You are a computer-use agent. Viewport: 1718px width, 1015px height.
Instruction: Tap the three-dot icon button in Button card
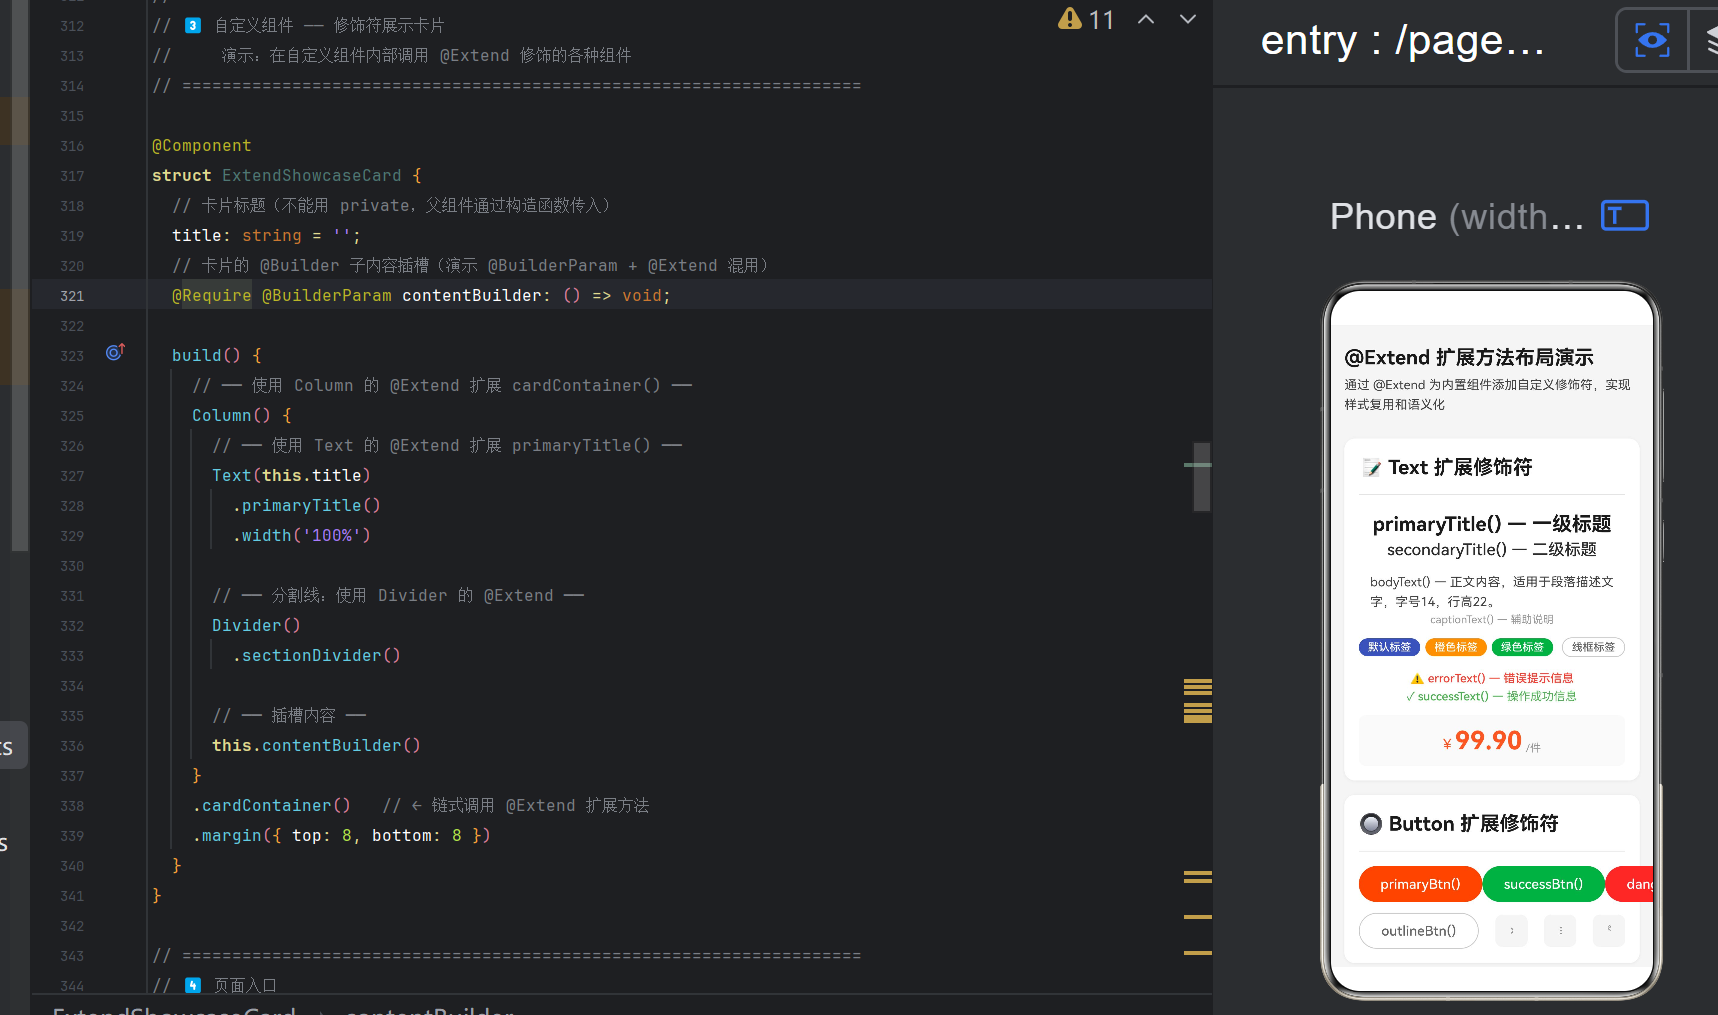point(1560,930)
